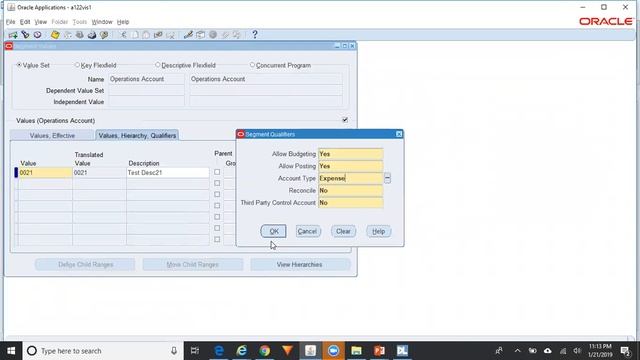Select the Concurrent Program radio button

tap(252, 65)
